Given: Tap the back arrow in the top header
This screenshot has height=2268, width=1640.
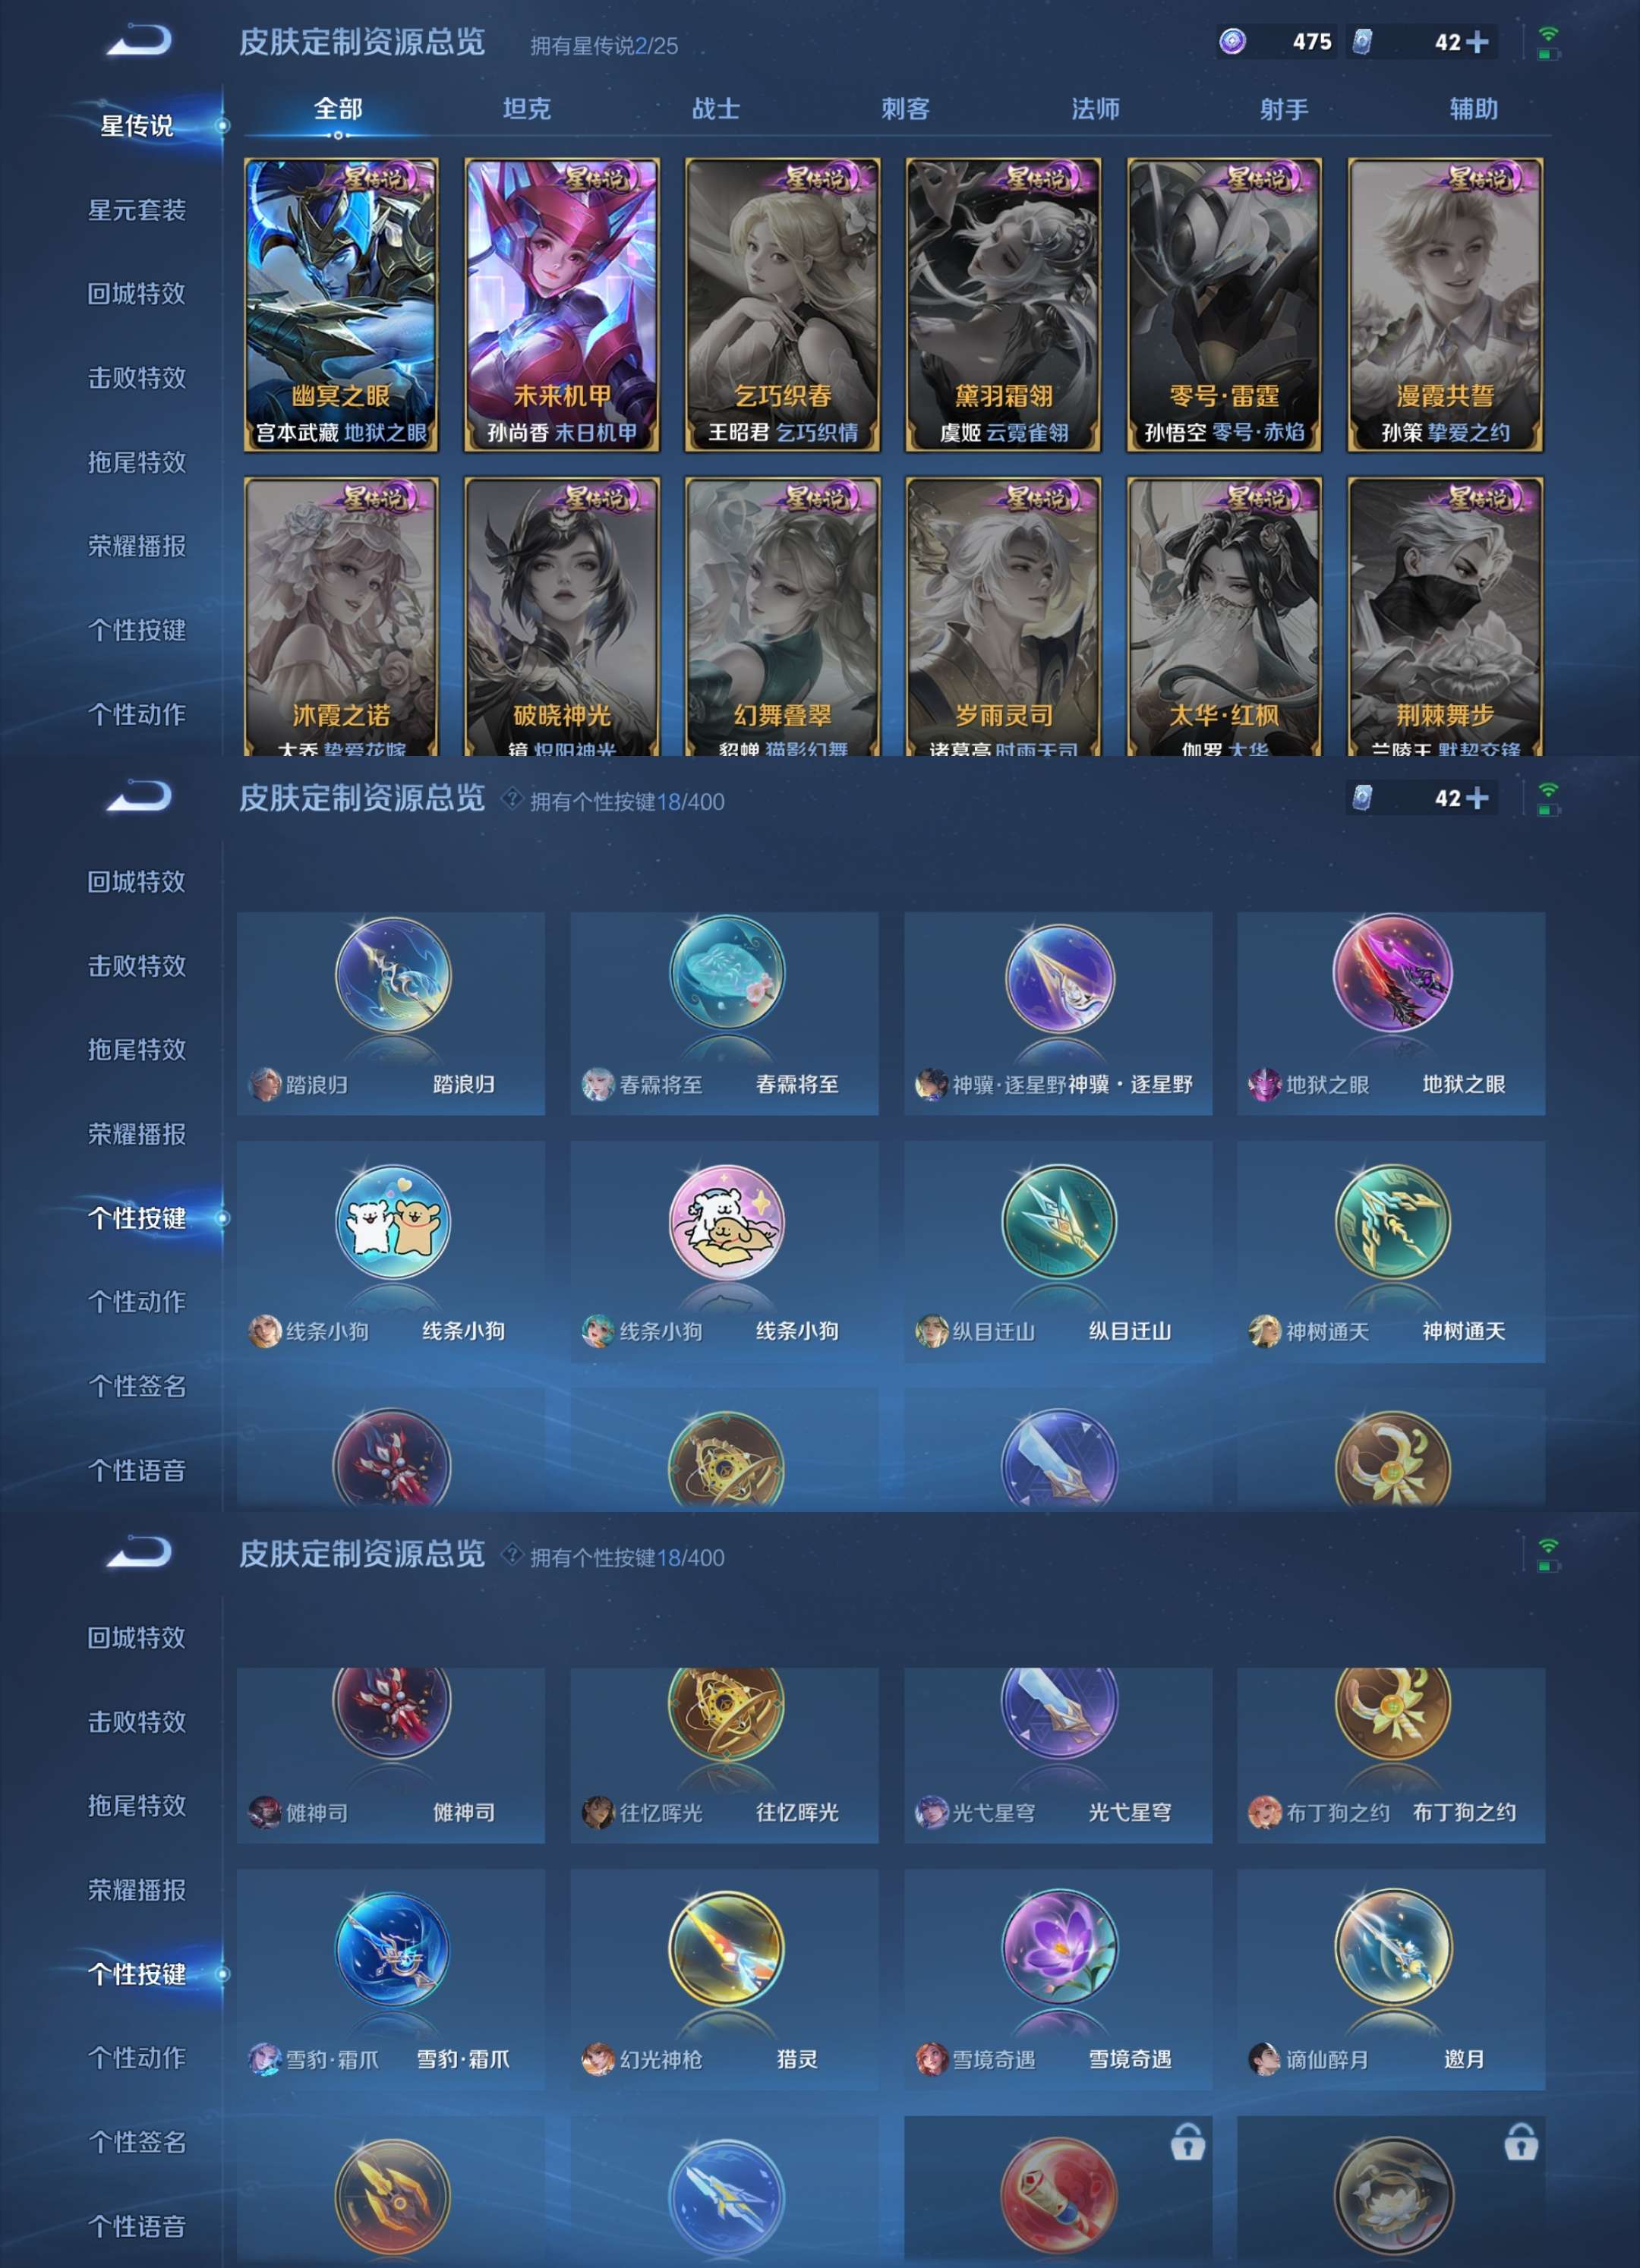Looking at the screenshot, I should point(140,41).
